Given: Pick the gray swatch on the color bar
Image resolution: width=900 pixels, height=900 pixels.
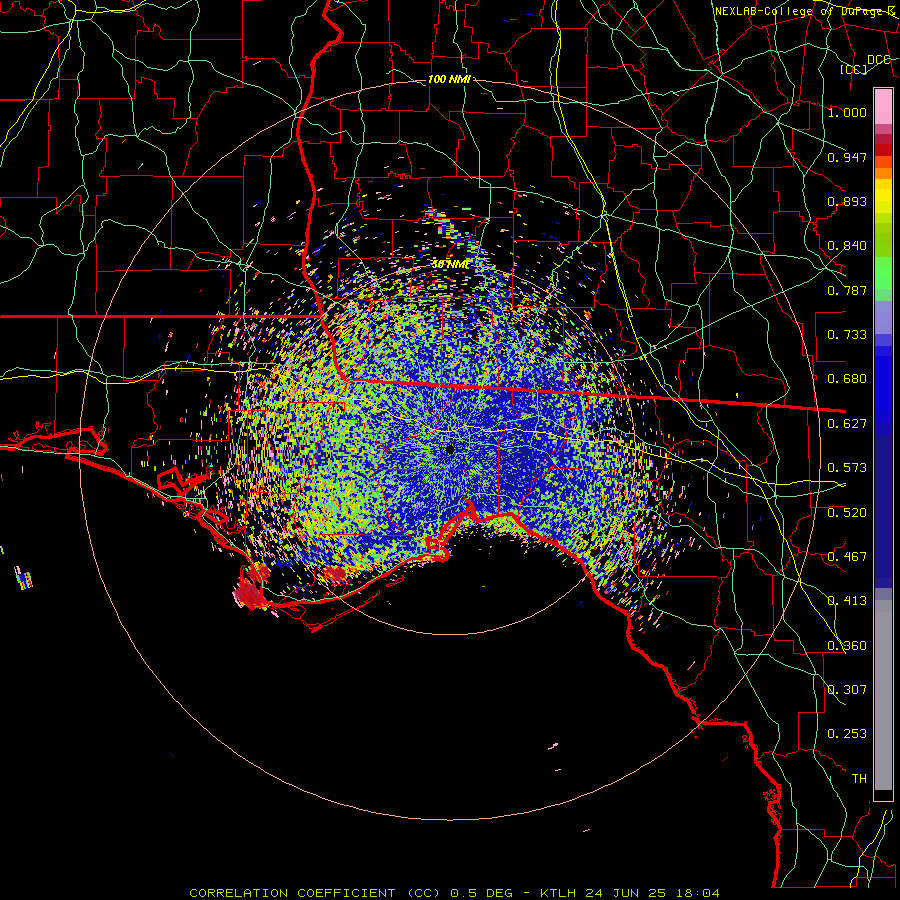Looking at the screenshot, I should [x=883, y=695].
